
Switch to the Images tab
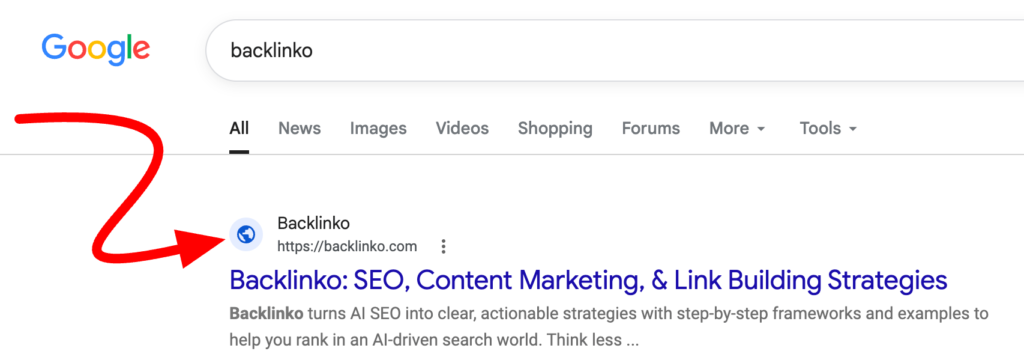[x=378, y=129]
